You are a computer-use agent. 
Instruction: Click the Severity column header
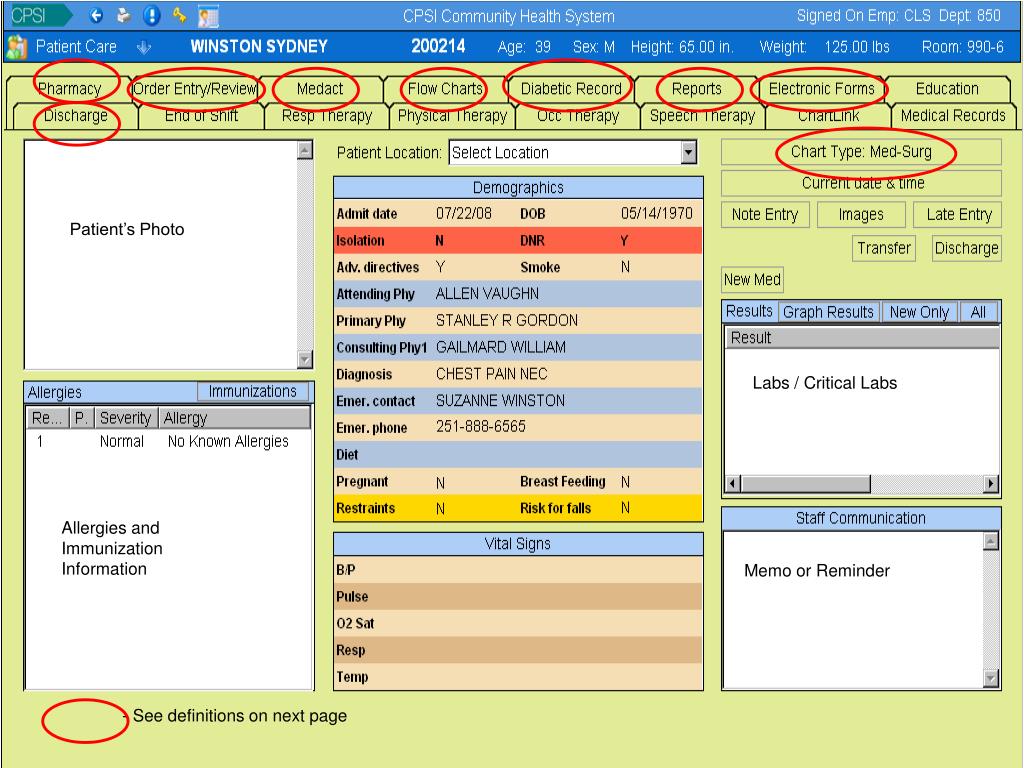[125, 418]
